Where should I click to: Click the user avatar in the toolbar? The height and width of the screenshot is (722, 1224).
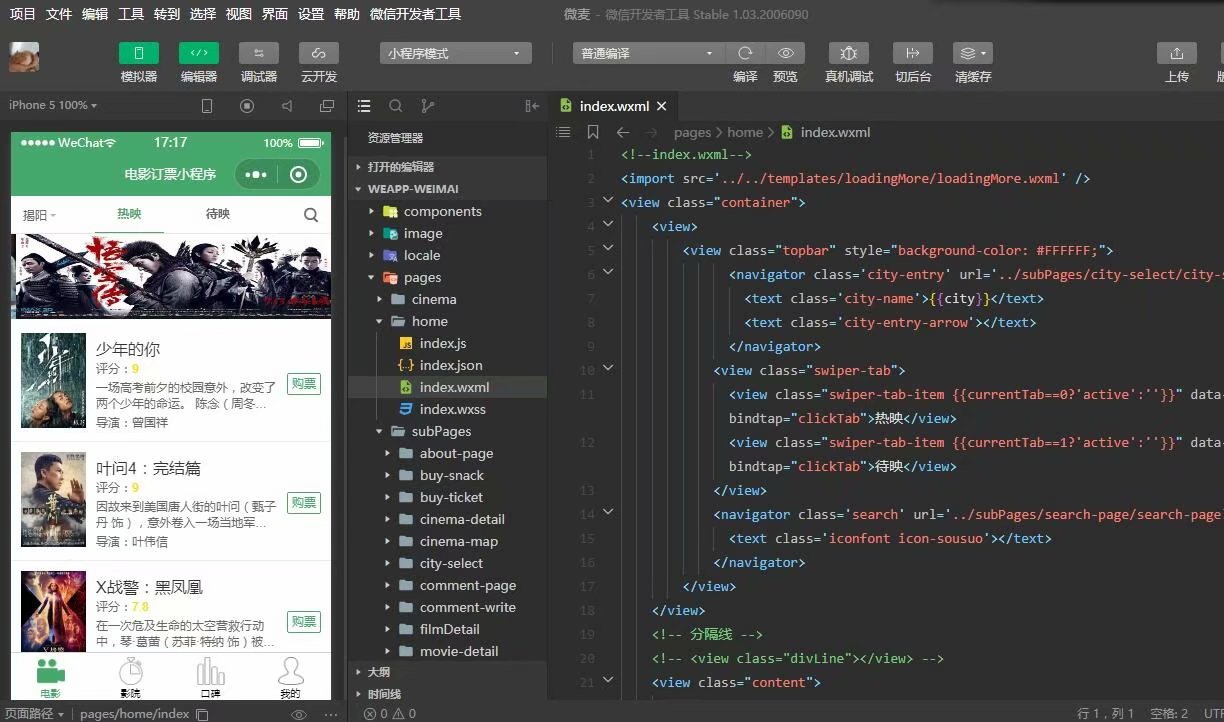coord(25,57)
